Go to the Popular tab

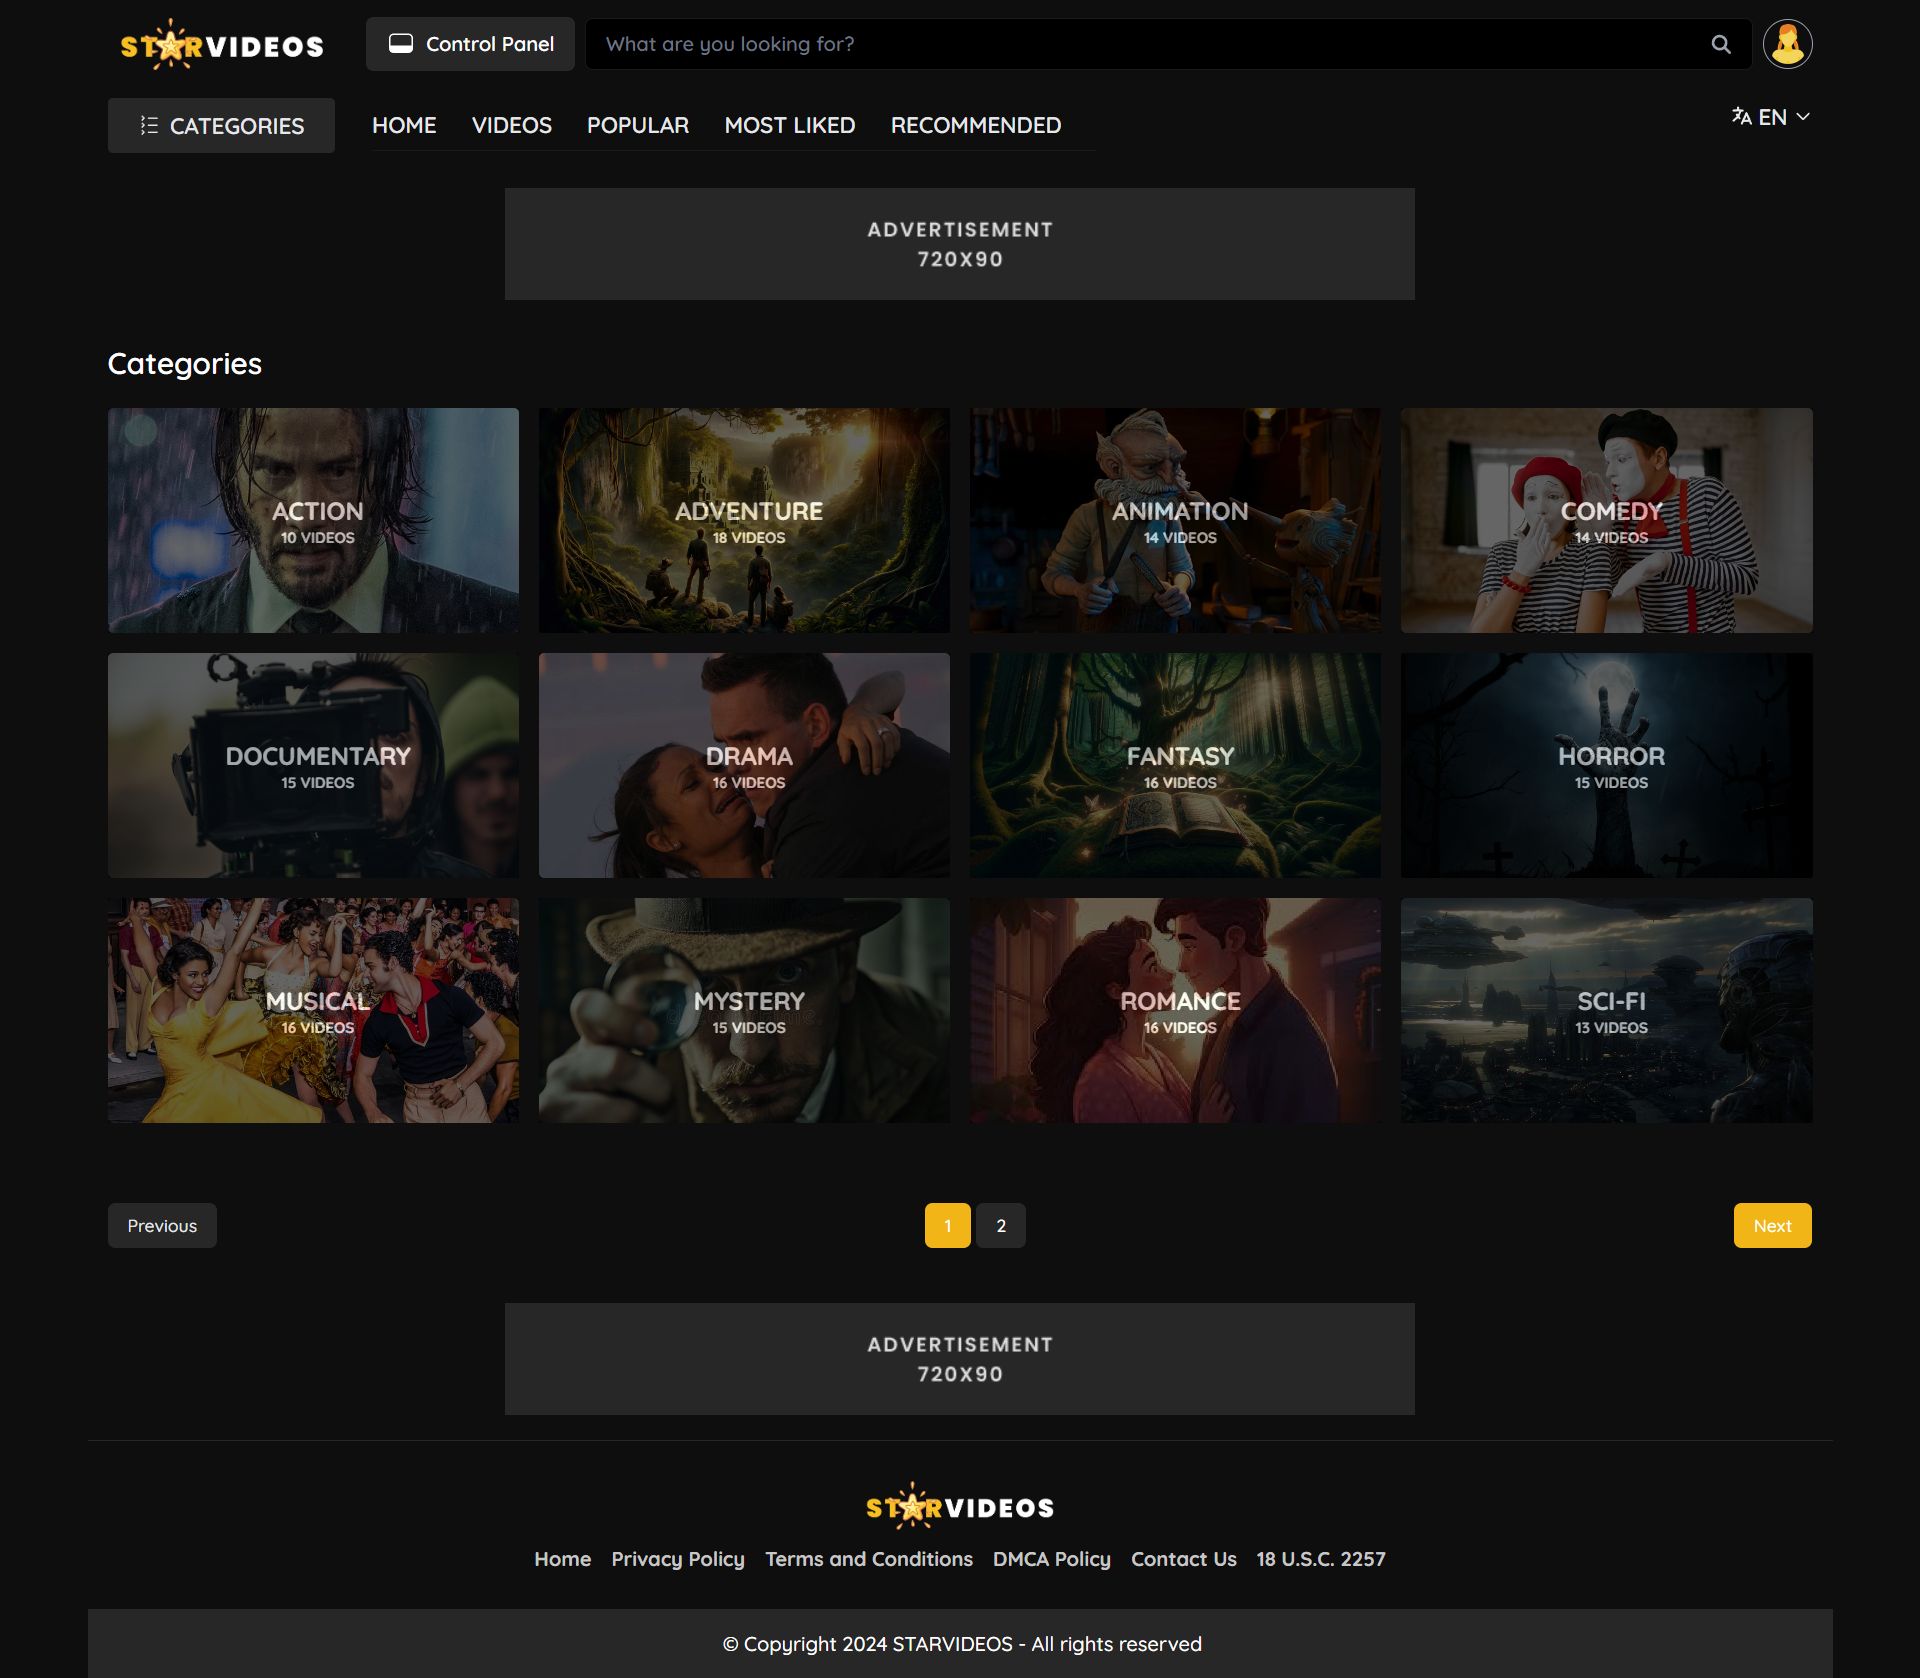[637, 125]
